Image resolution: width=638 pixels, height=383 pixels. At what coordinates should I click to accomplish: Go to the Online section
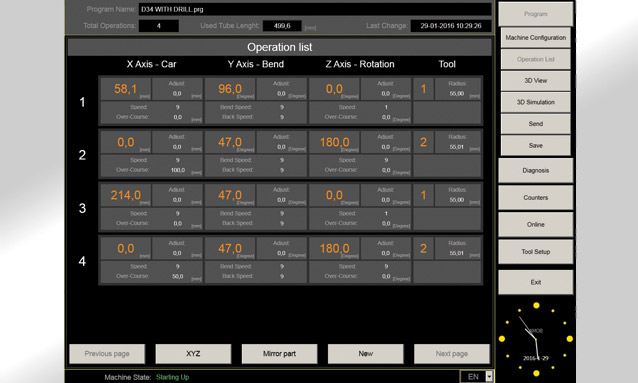535,224
